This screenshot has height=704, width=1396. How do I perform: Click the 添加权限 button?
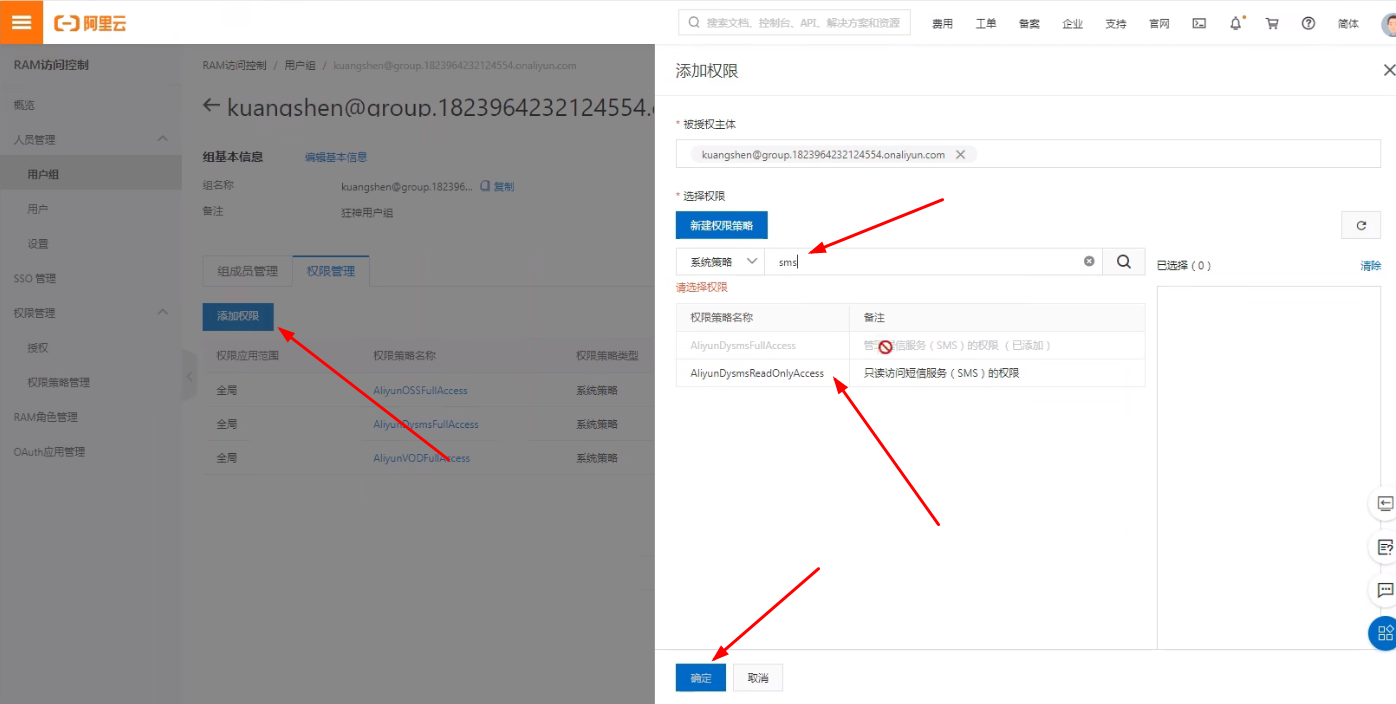[238, 316]
